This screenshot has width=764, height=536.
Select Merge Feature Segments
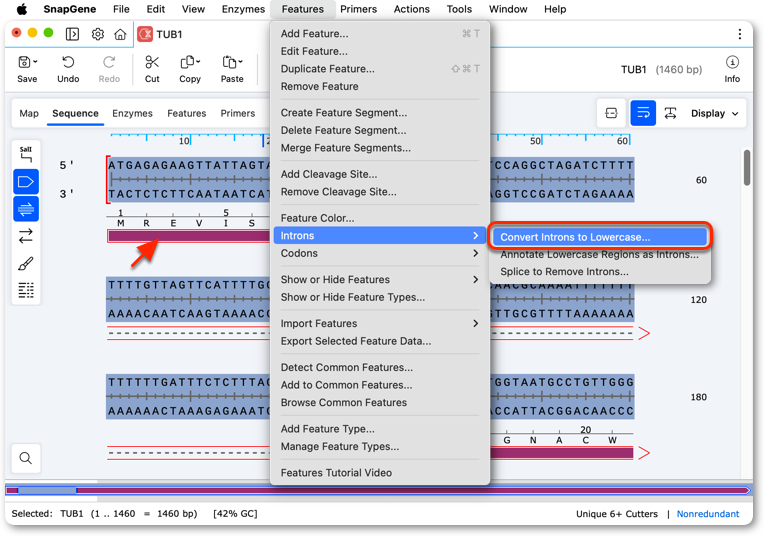pos(380,148)
